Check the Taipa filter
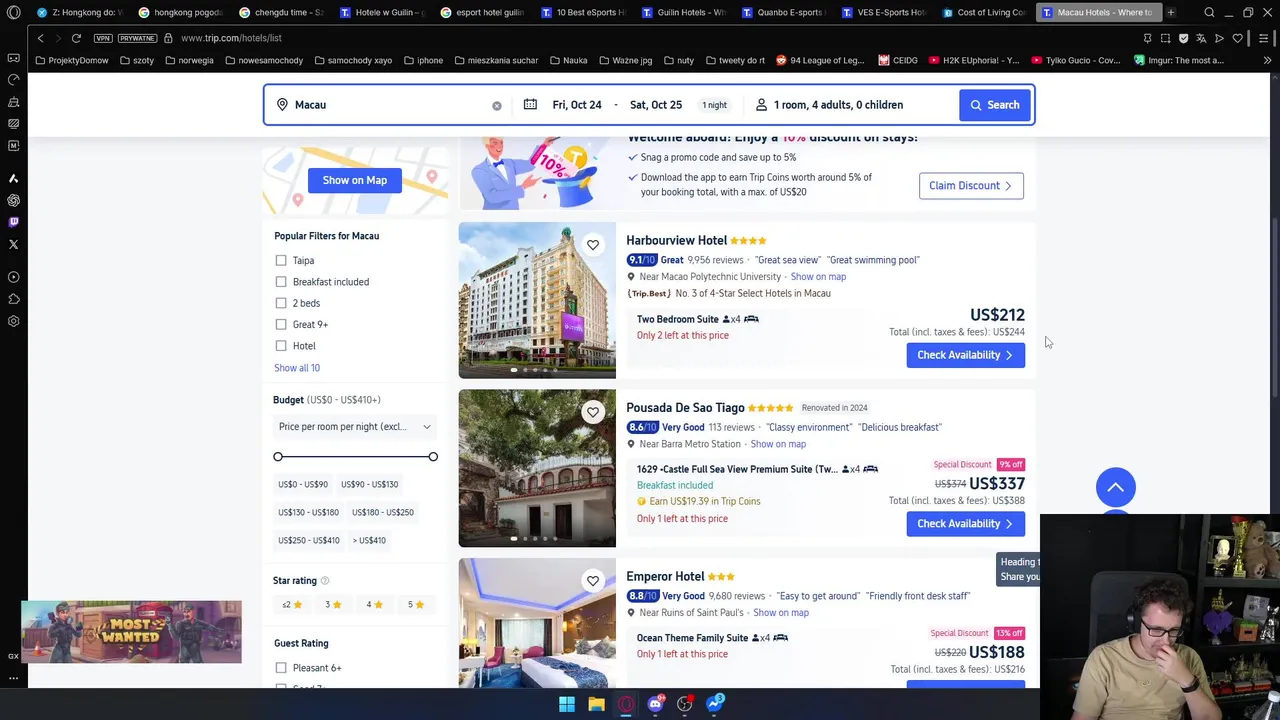 point(281,260)
